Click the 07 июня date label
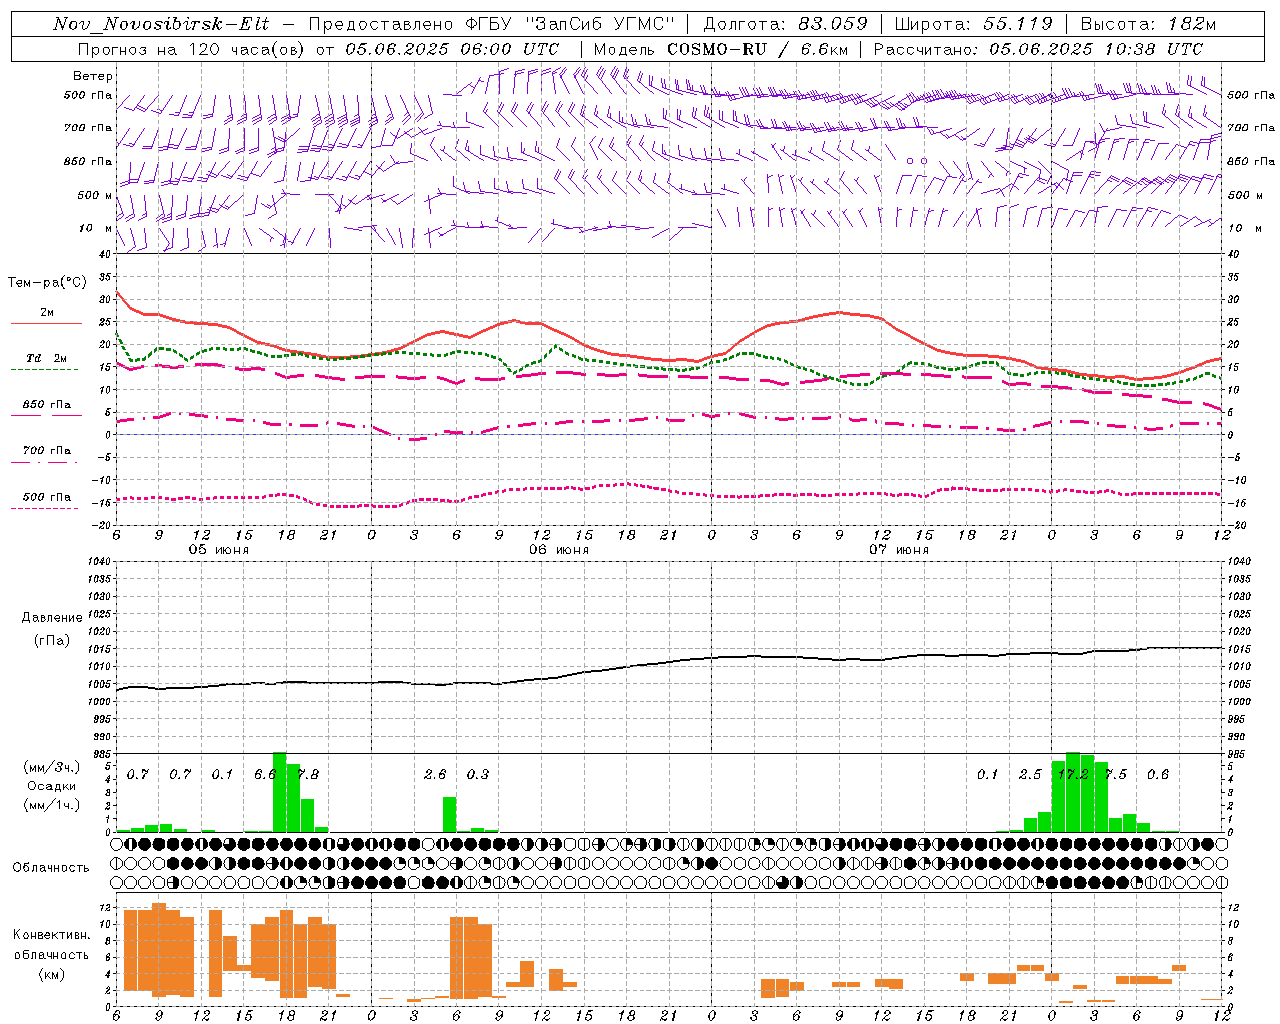Image resolution: width=1280 pixels, height=1024 pixels. pos(898,550)
